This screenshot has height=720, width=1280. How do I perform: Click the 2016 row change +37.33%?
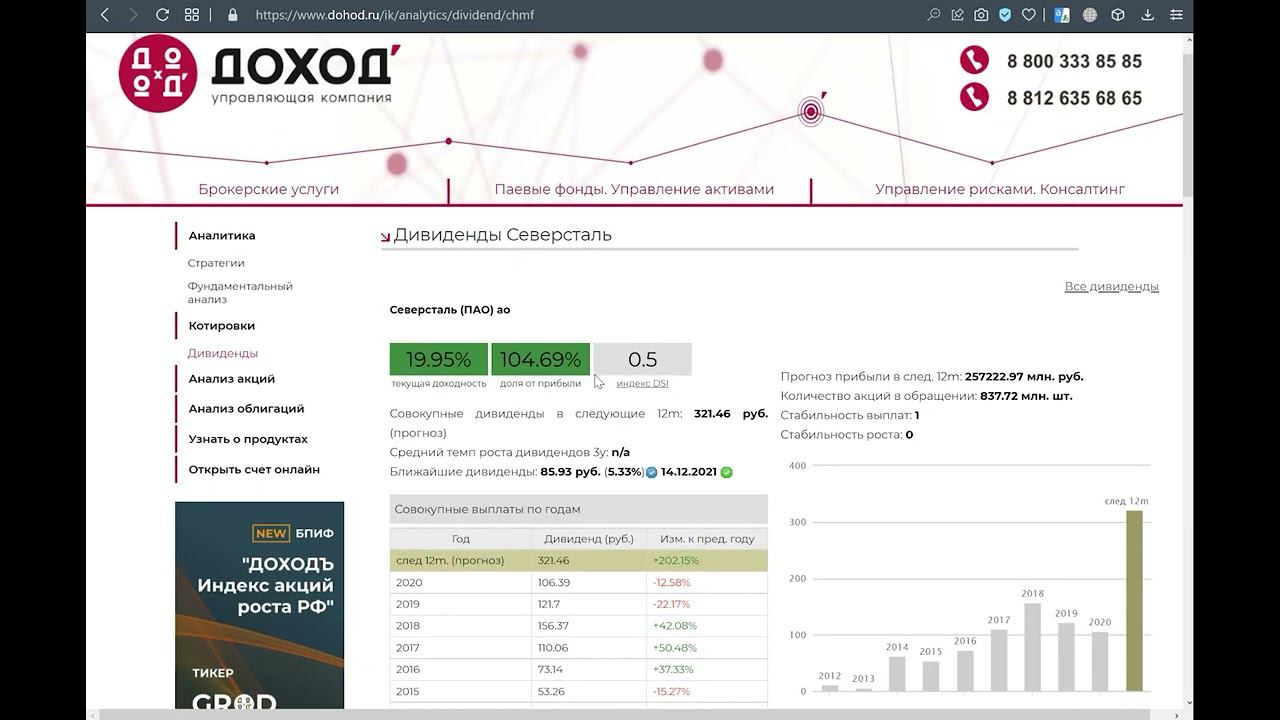673,670
